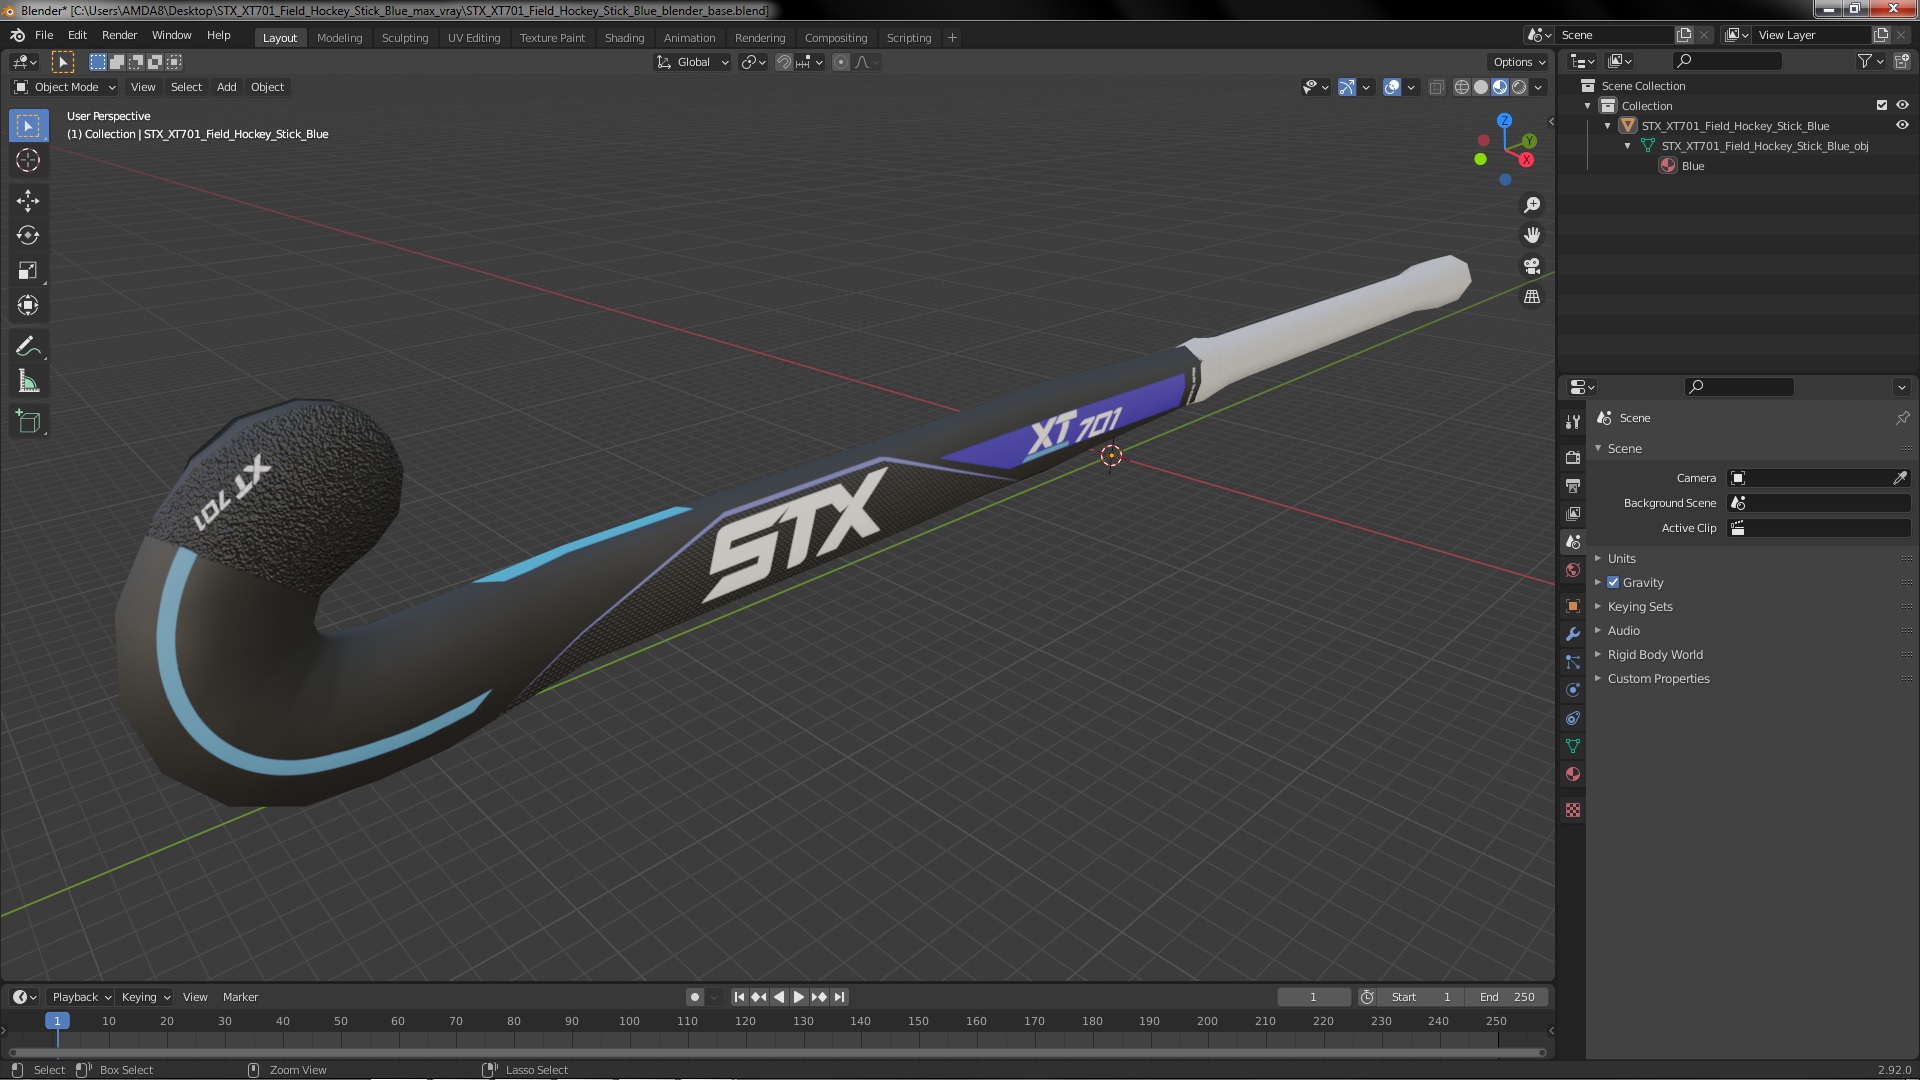Image resolution: width=1920 pixels, height=1080 pixels.
Task: Play the animation forward
Action: tap(799, 997)
